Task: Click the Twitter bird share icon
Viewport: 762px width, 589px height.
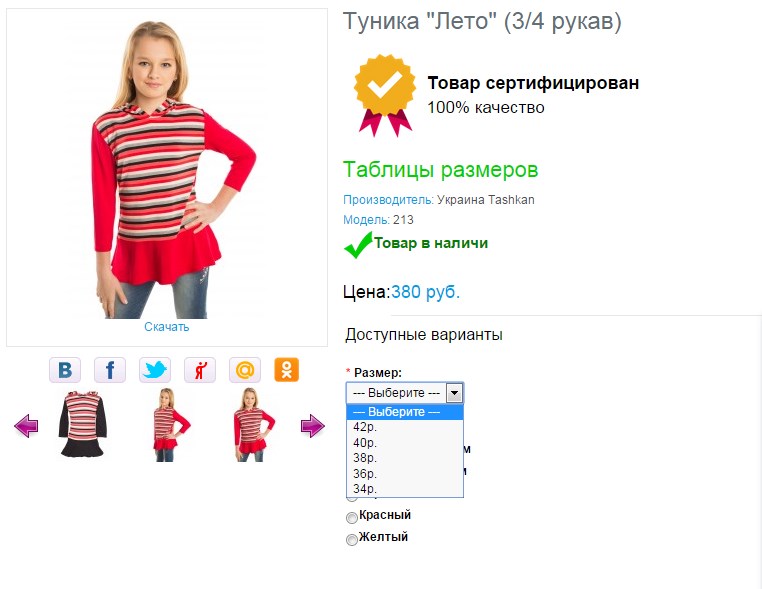Action: 155,370
